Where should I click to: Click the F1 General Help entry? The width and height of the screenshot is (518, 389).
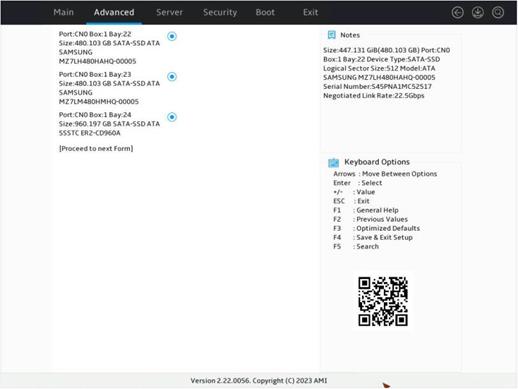366,210
